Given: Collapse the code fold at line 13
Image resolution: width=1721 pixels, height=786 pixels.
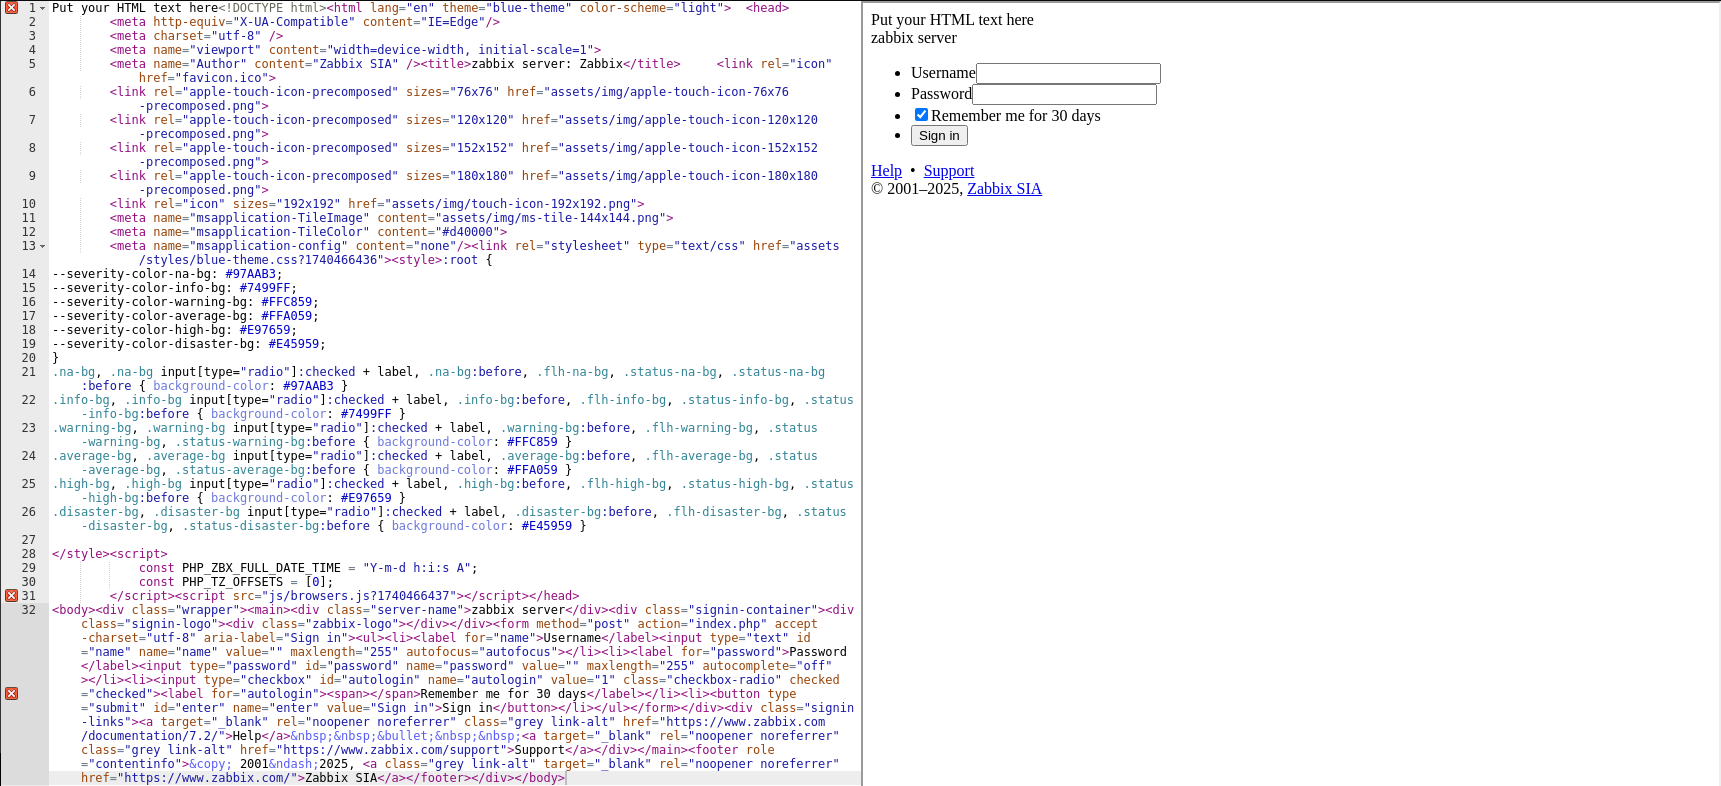Looking at the screenshot, I should (x=42, y=246).
